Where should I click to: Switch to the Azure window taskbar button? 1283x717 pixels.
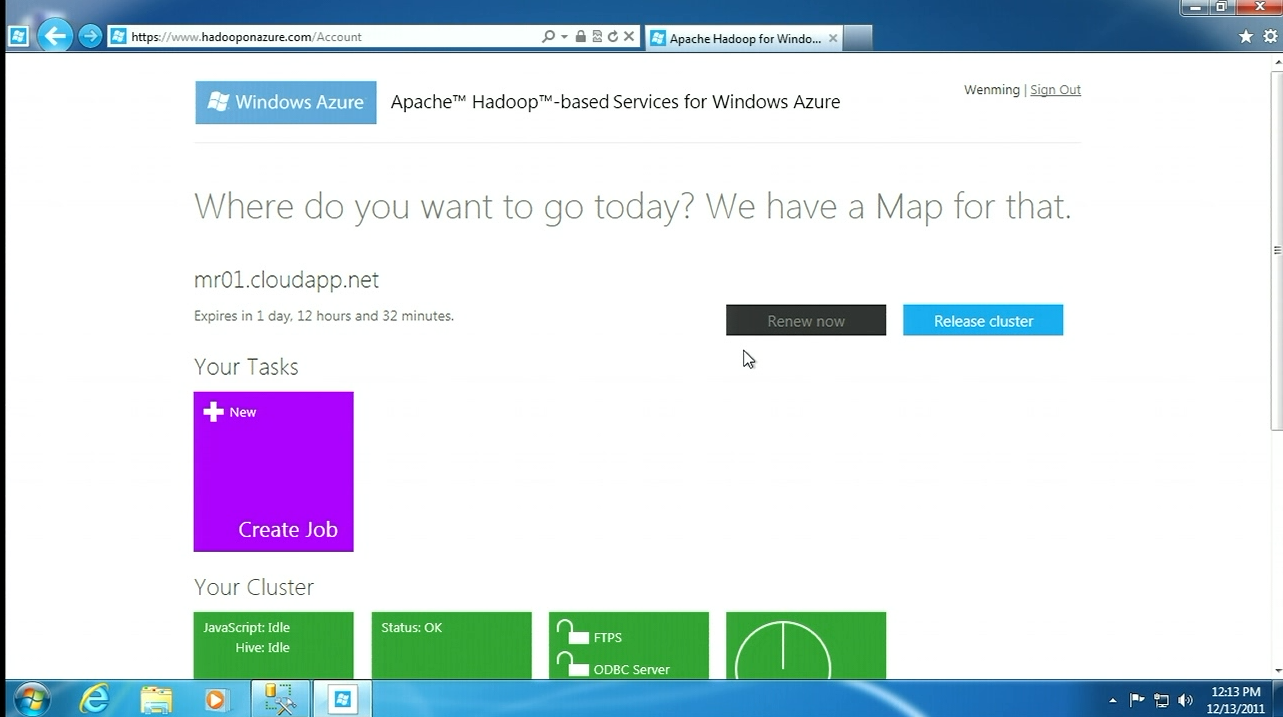pyautogui.click(x=342, y=699)
